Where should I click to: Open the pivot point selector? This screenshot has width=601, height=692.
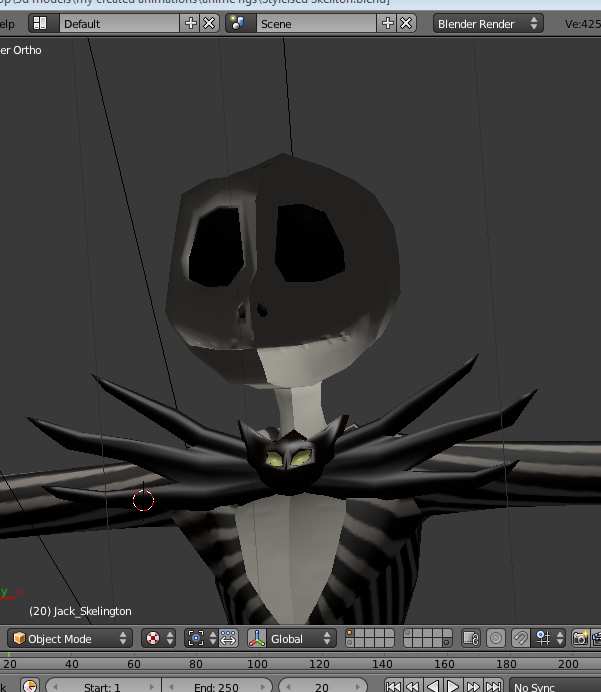pos(201,639)
